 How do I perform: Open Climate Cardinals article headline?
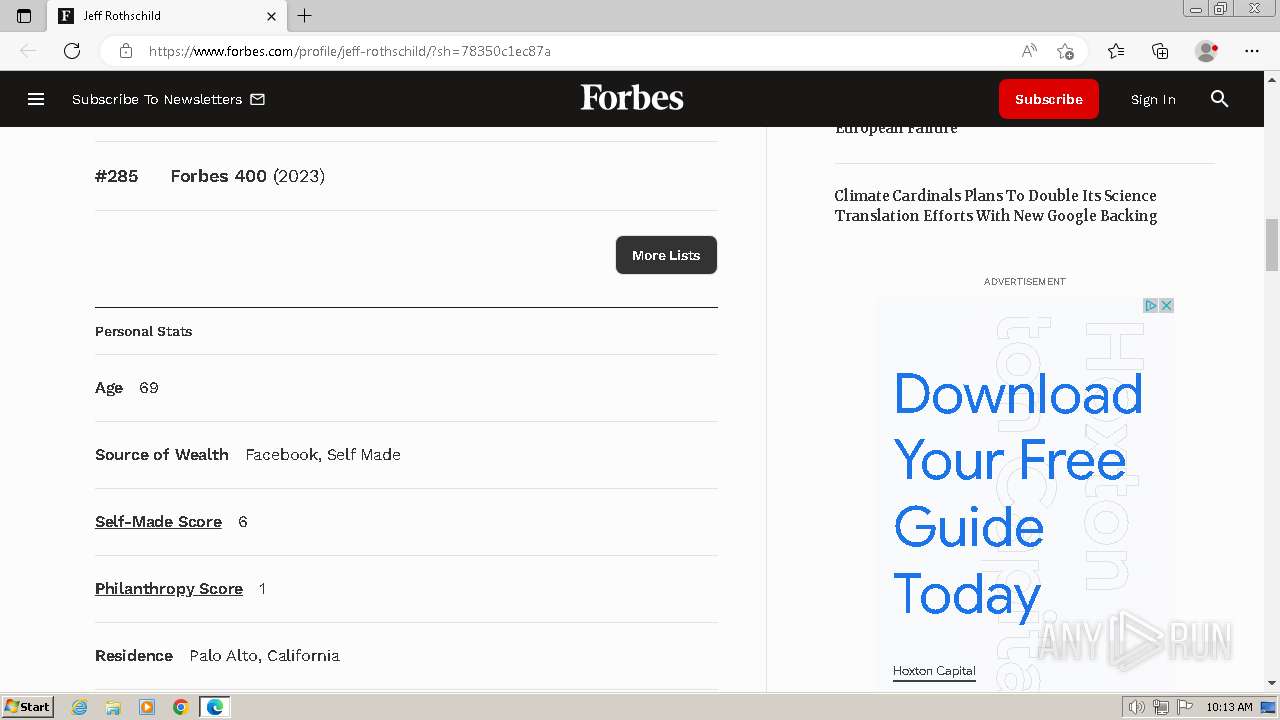pos(996,206)
